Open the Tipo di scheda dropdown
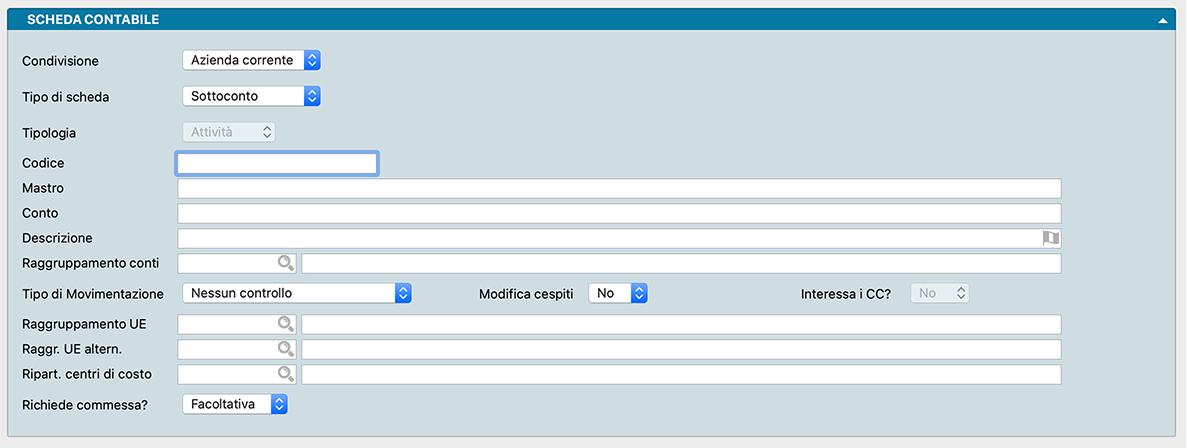The image size is (1187, 448). (251, 97)
